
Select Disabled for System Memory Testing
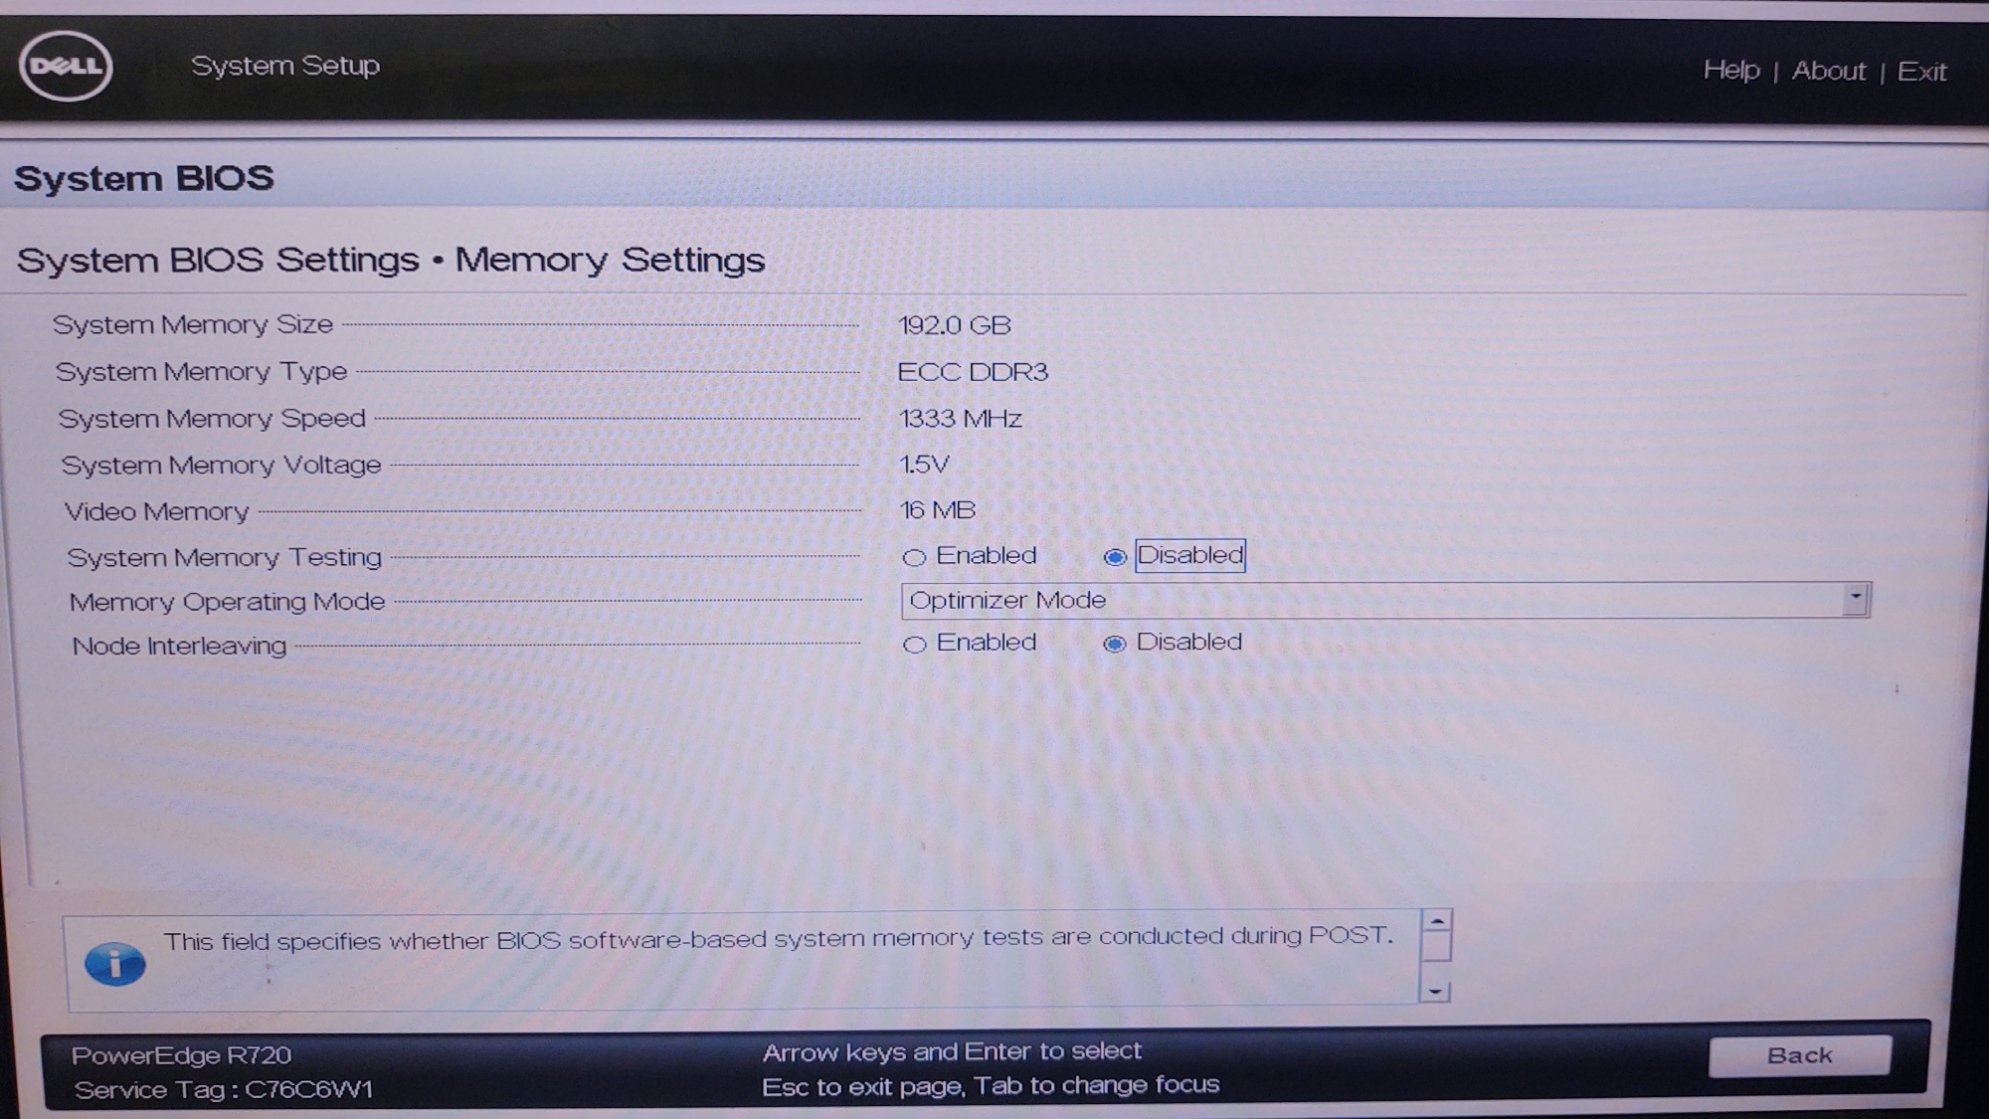(1114, 557)
